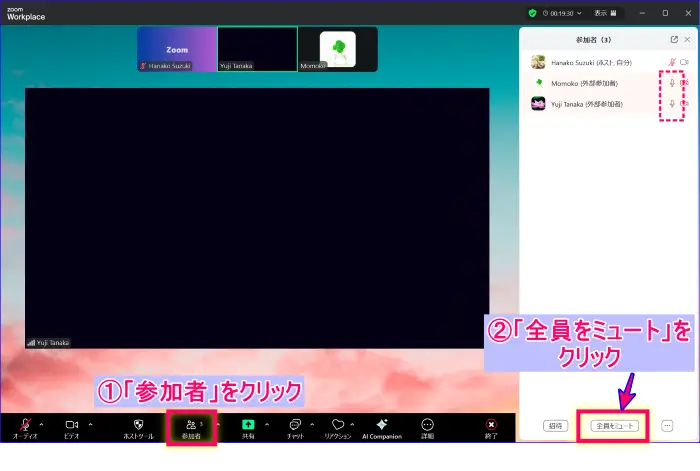Expand the audio options caret

39,424
